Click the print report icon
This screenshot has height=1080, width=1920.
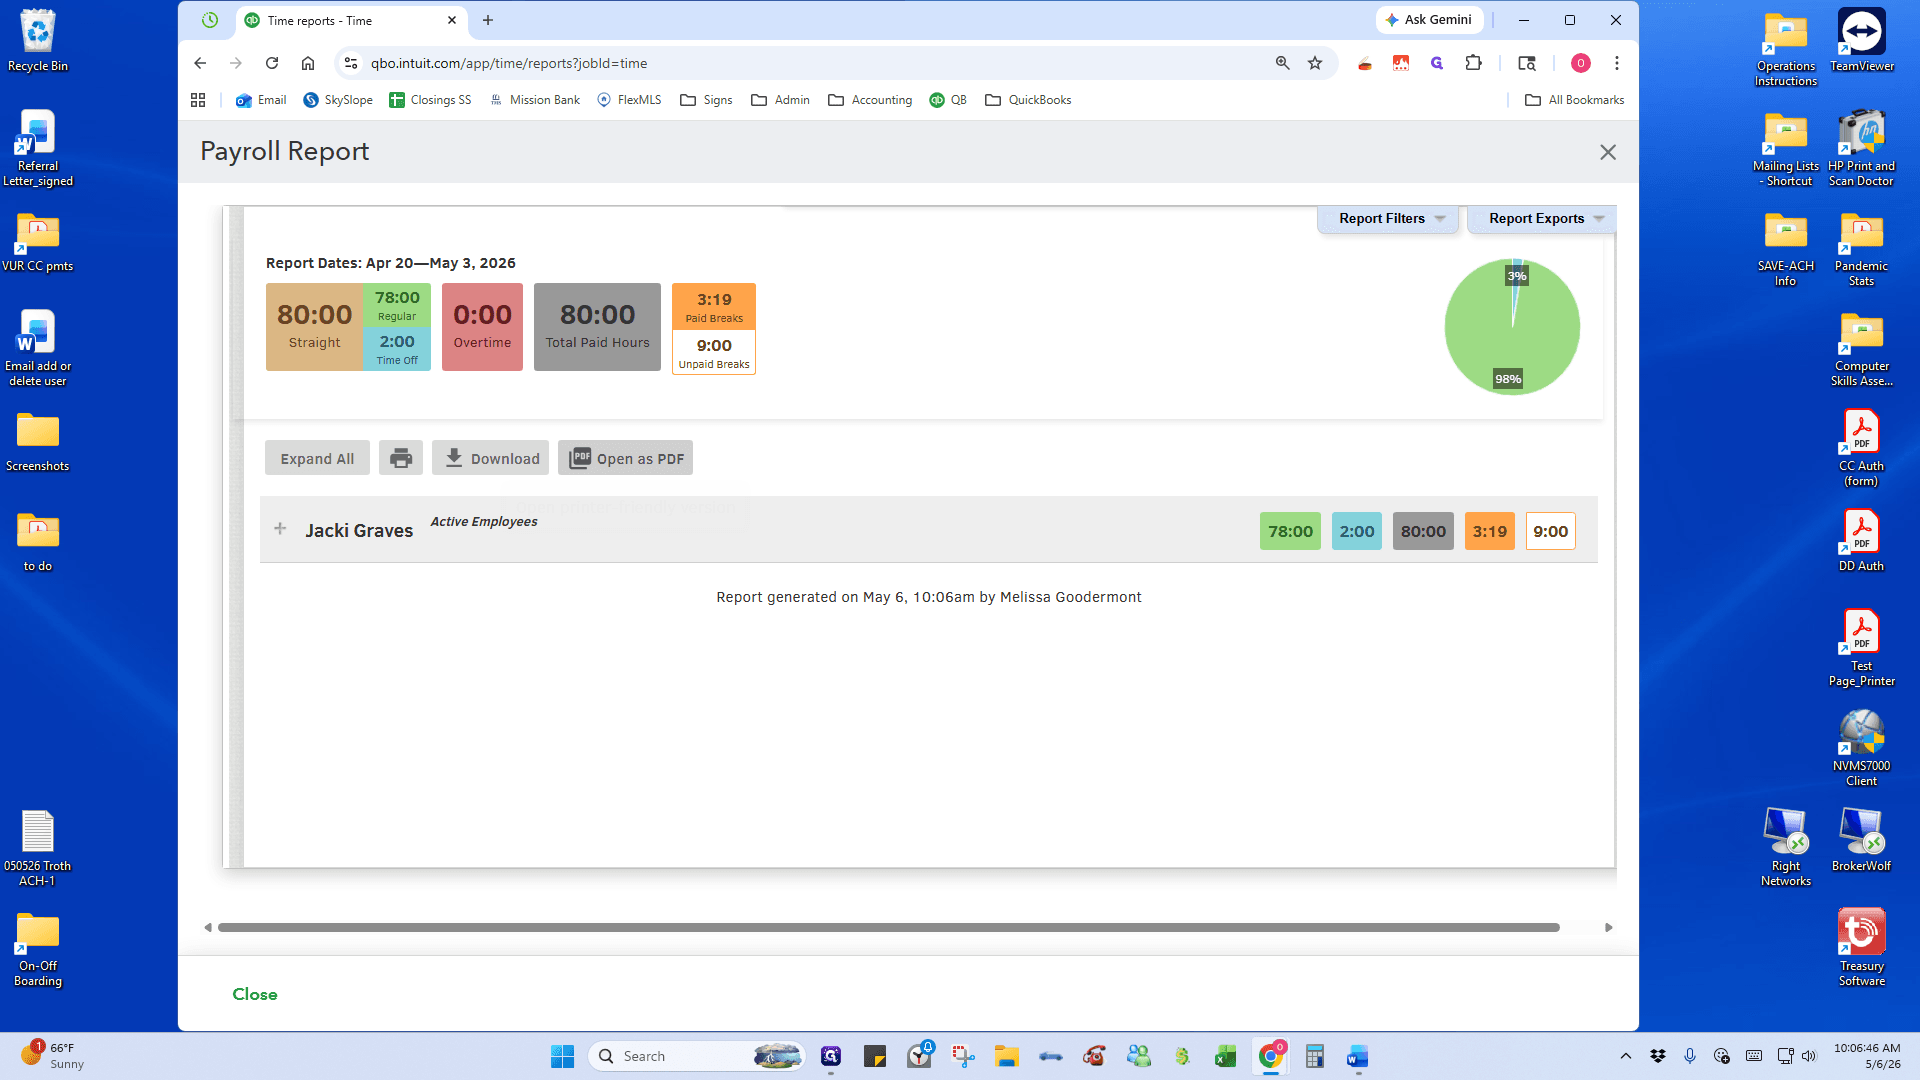pyautogui.click(x=401, y=458)
